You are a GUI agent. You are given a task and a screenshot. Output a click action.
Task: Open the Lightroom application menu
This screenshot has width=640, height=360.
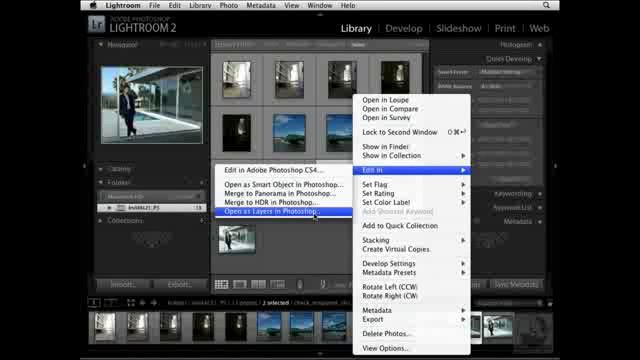point(123,5)
